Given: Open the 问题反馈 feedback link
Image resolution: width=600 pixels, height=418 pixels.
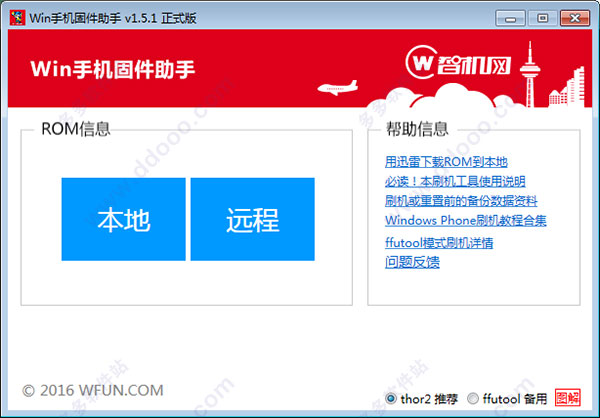Looking at the screenshot, I should tap(412, 263).
